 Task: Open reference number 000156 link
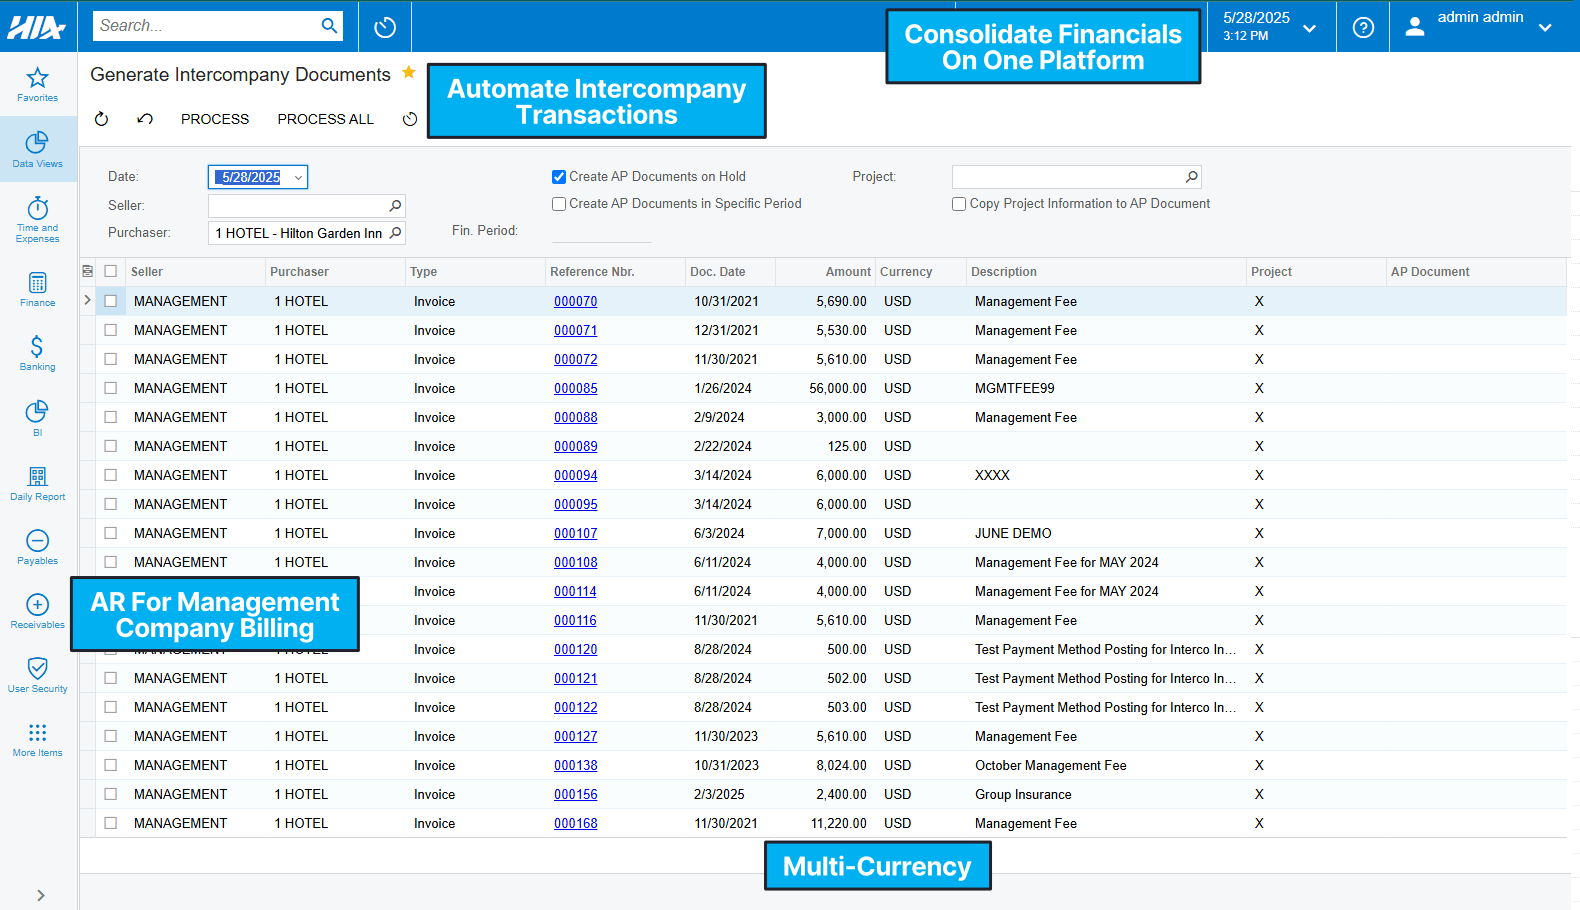click(x=576, y=794)
